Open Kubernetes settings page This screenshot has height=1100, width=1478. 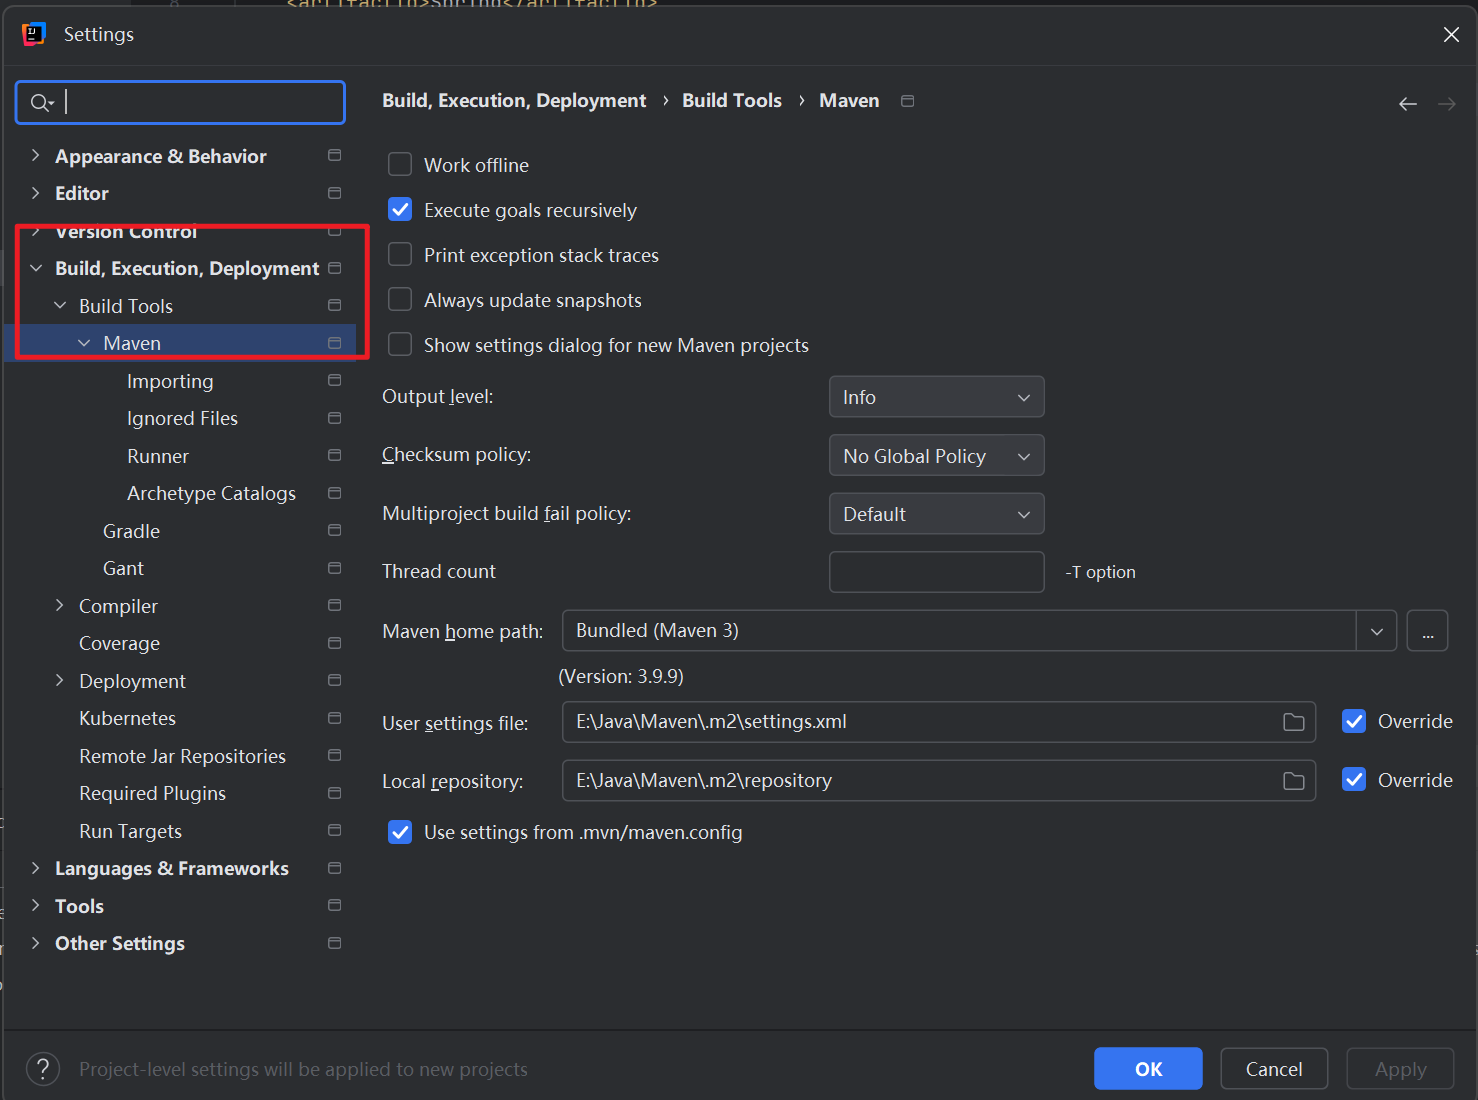(127, 718)
